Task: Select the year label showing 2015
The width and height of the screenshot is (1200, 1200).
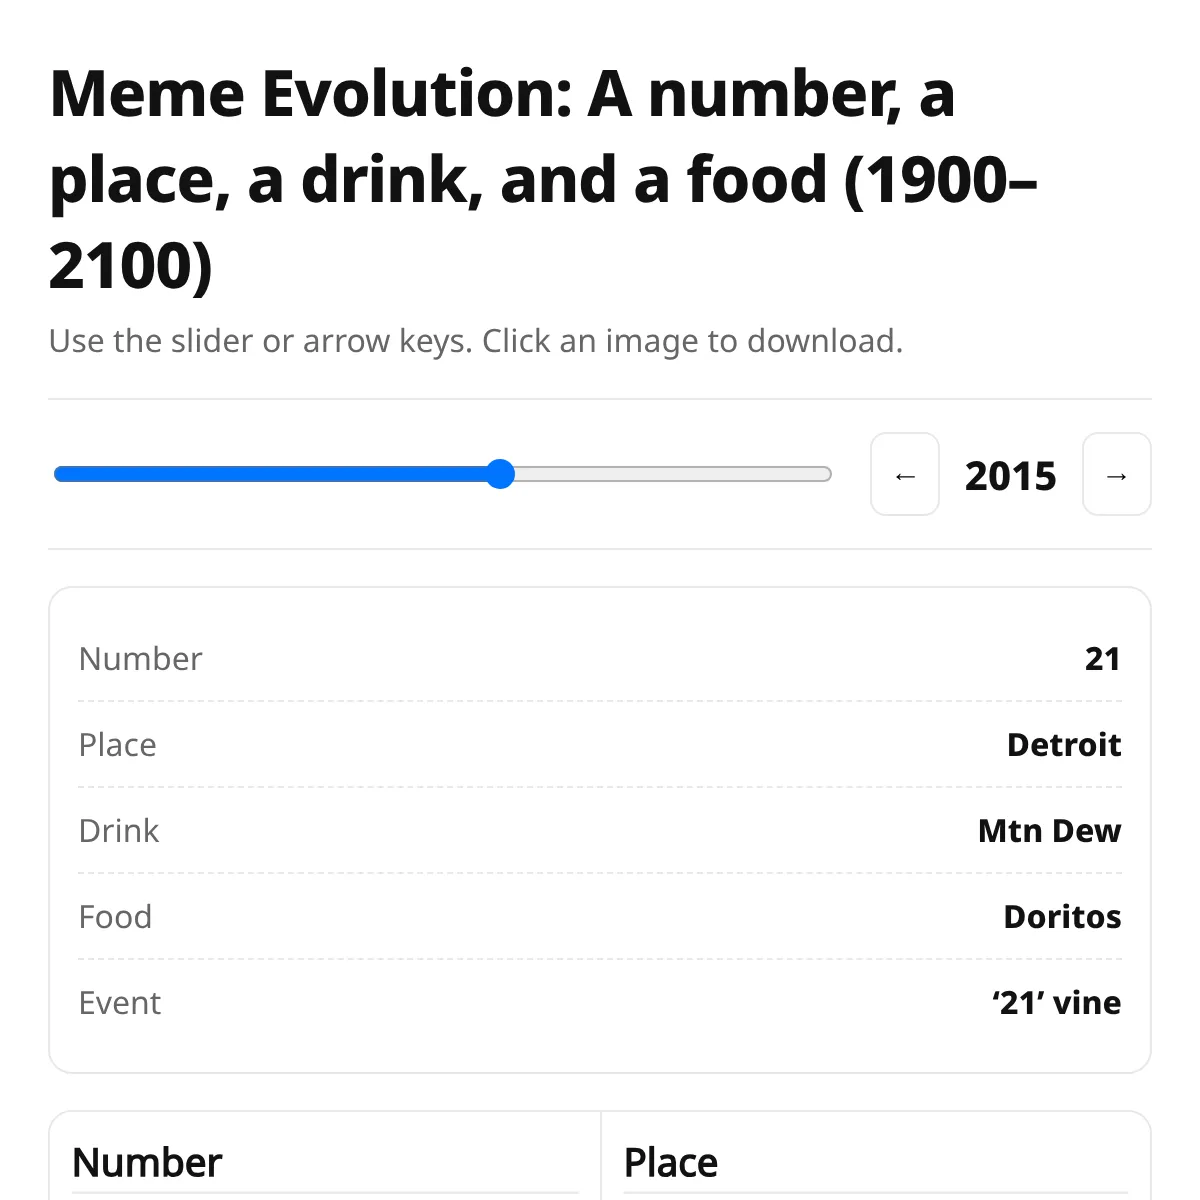Action: point(1011,475)
